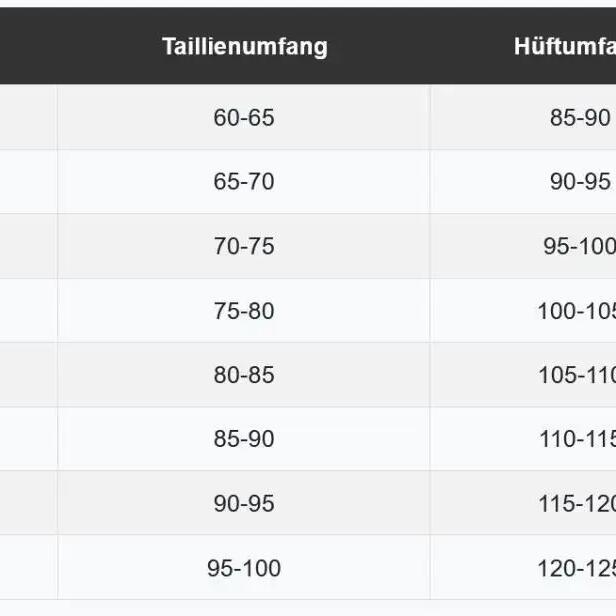The width and height of the screenshot is (616, 616).
Task: Select the 80-85 waist cell
Action: click(244, 375)
